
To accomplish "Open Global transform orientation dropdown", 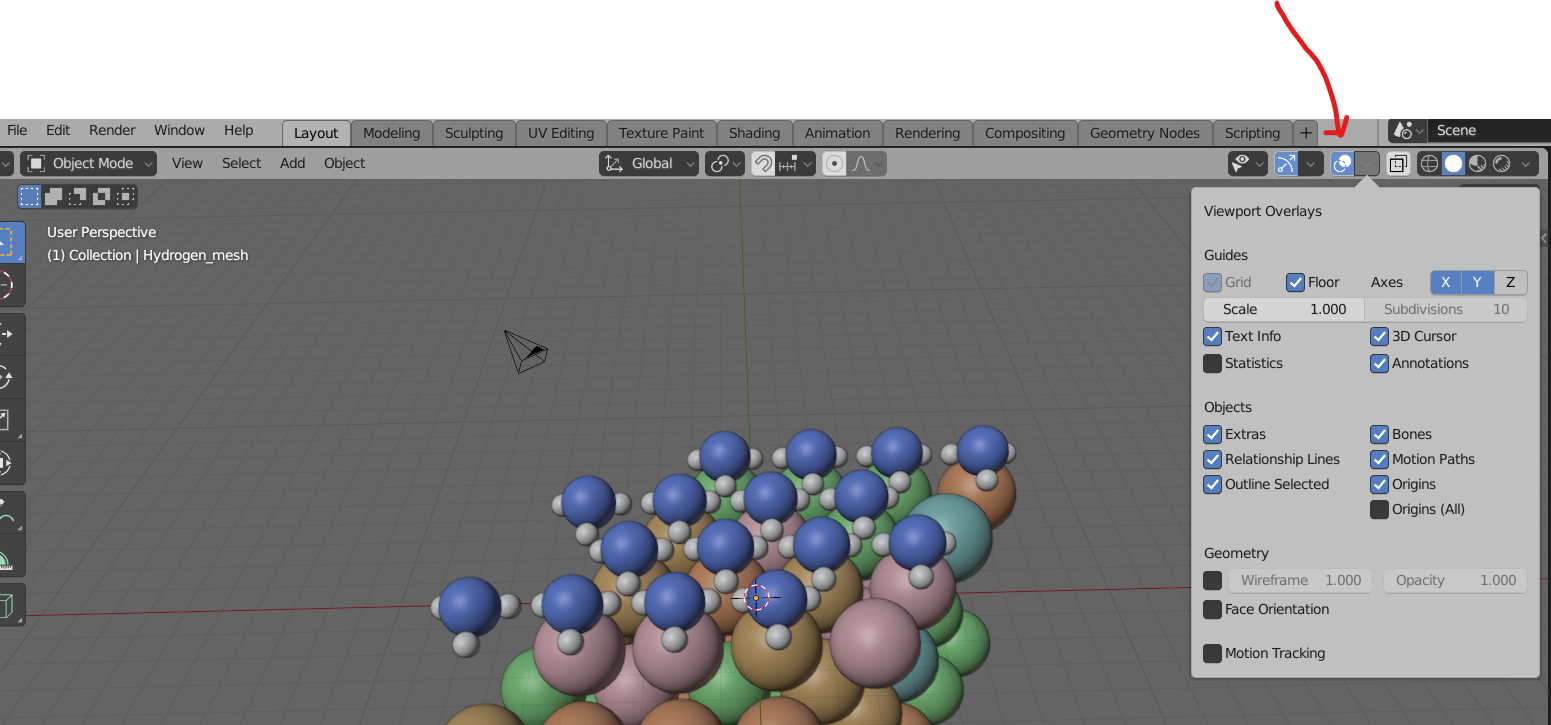I will point(649,163).
